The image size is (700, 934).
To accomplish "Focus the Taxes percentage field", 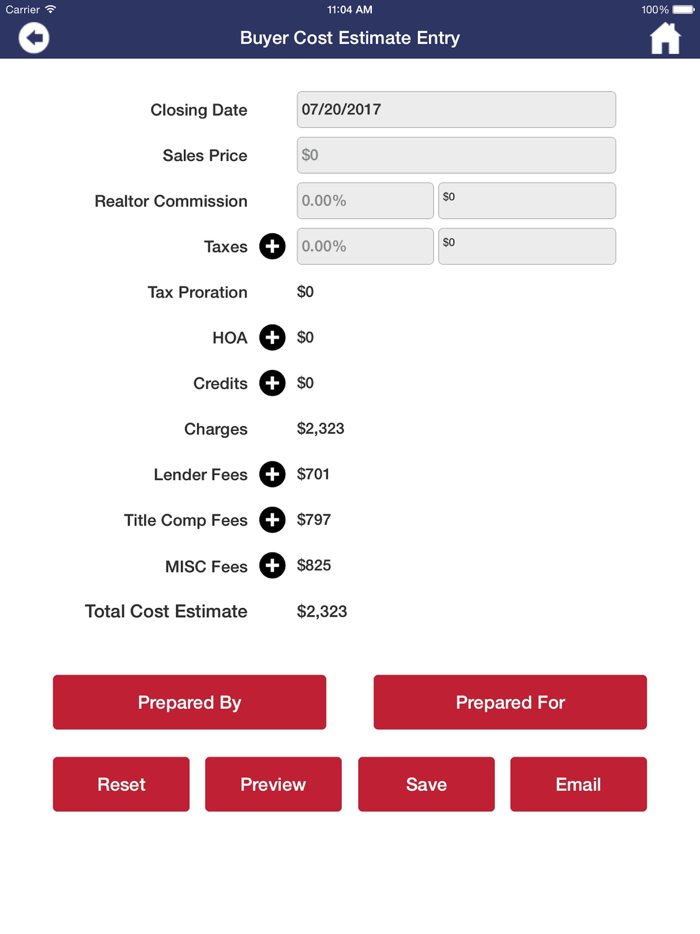I will pos(365,246).
